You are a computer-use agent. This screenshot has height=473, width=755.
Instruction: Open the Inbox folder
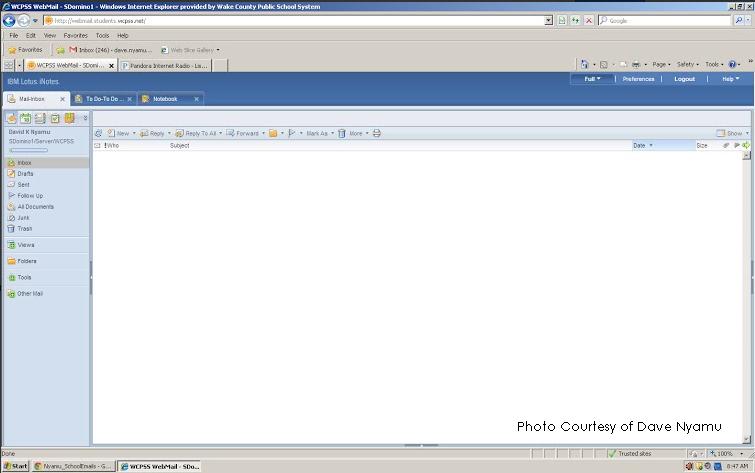coord(46,163)
